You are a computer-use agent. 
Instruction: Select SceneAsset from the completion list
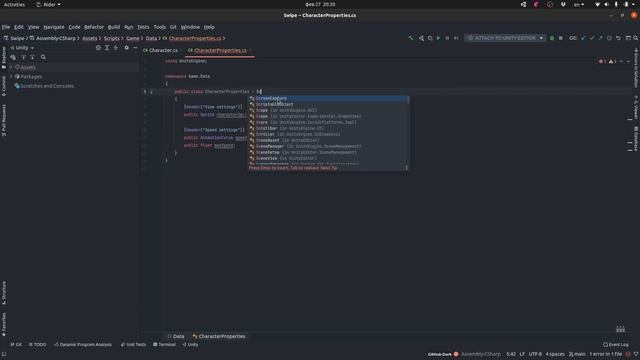[329, 140]
